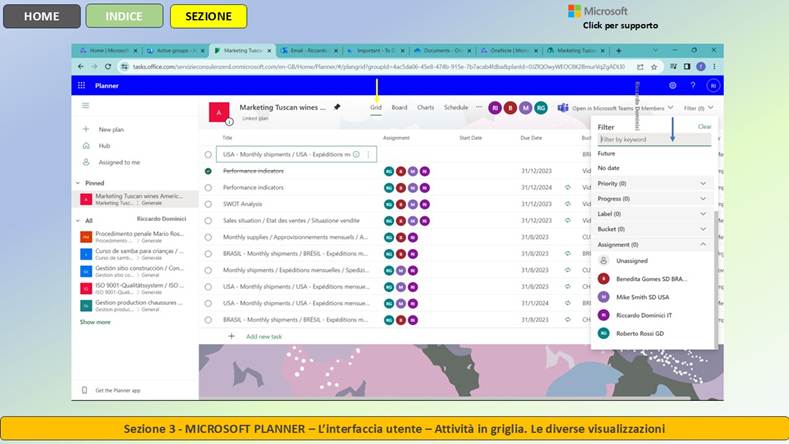The image size is (789, 444).
Task: Click the INDICE button
Action: click(x=124, y=16)
